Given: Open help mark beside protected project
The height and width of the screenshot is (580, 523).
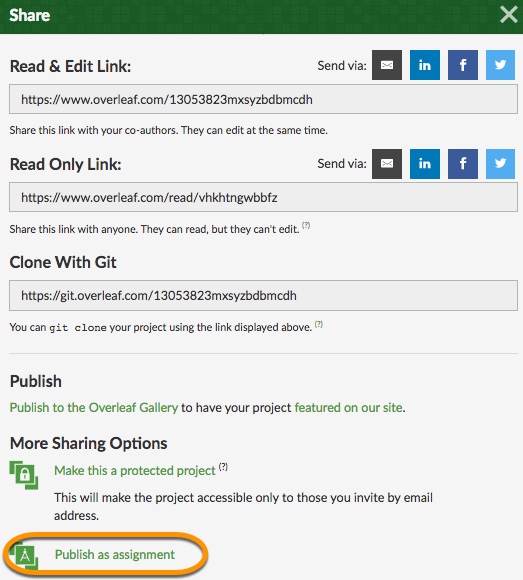Looking at the screenshot, I should coord(223,466).
